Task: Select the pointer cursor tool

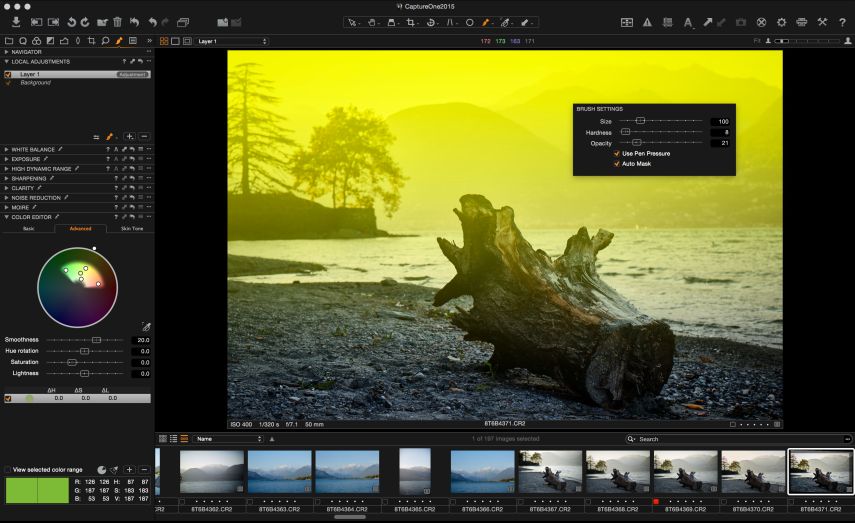Action: 352,22
